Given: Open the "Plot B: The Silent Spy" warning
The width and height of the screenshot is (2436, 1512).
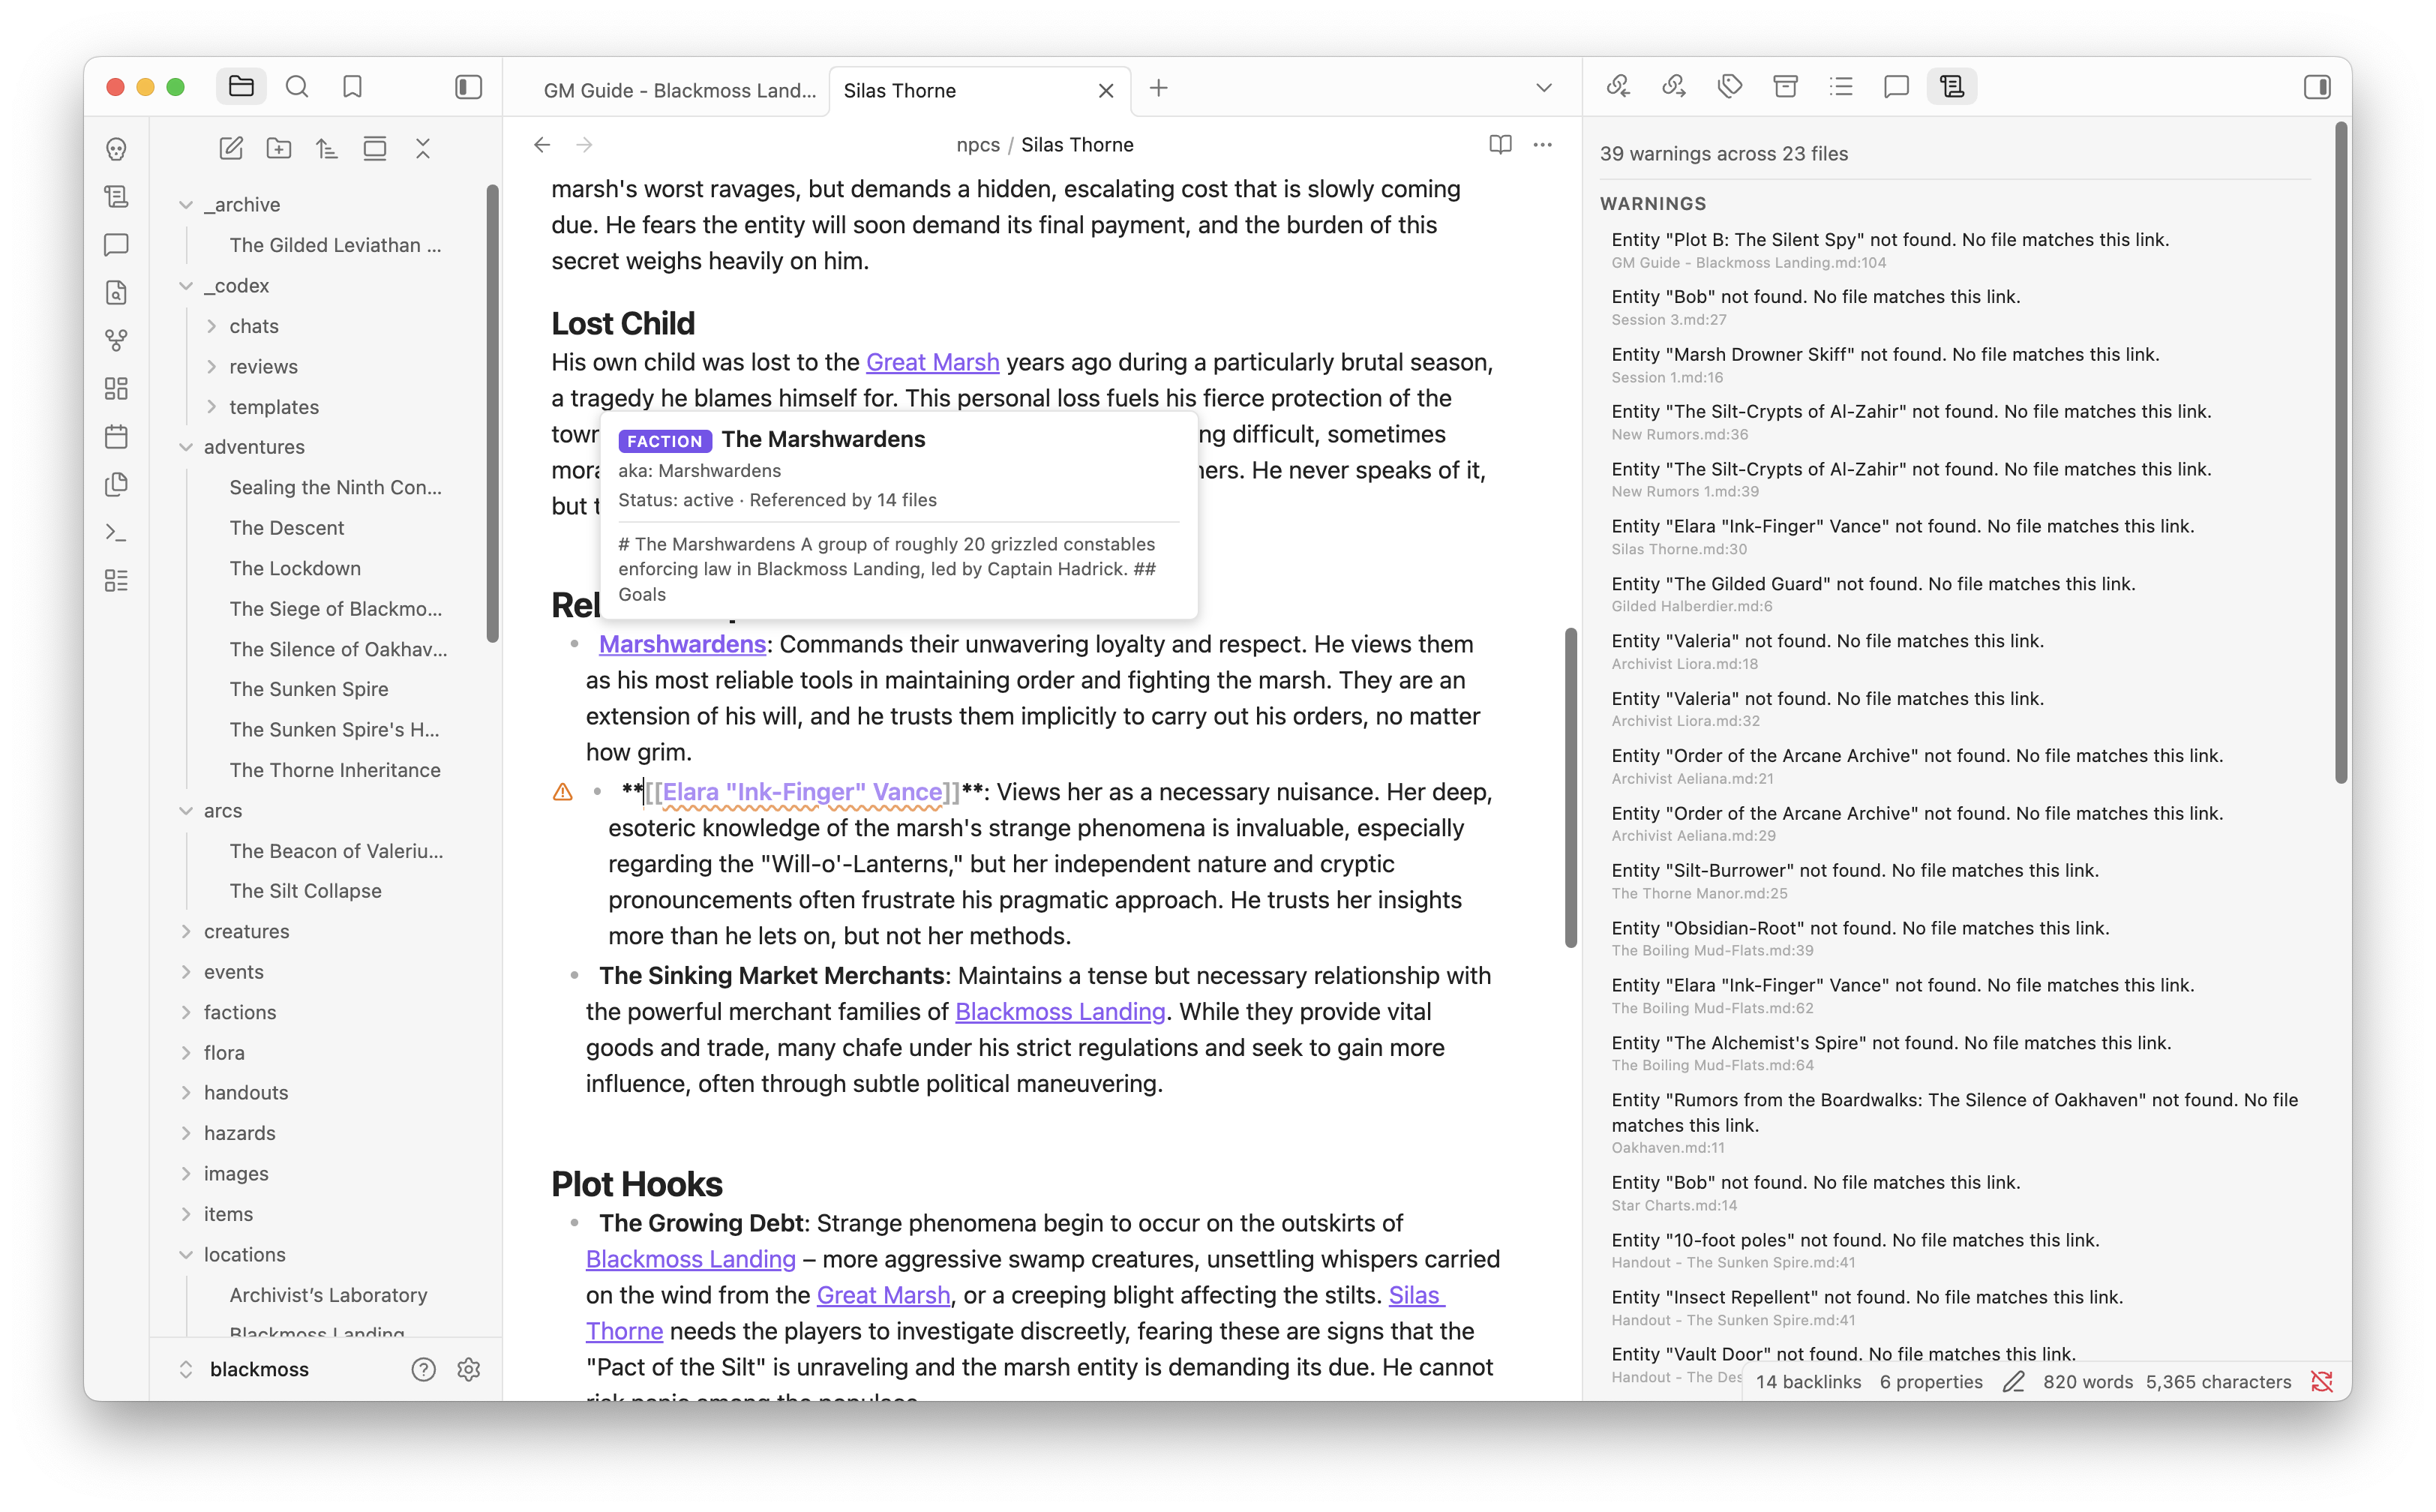Looking at the screenshot, I should point(1889,250).
